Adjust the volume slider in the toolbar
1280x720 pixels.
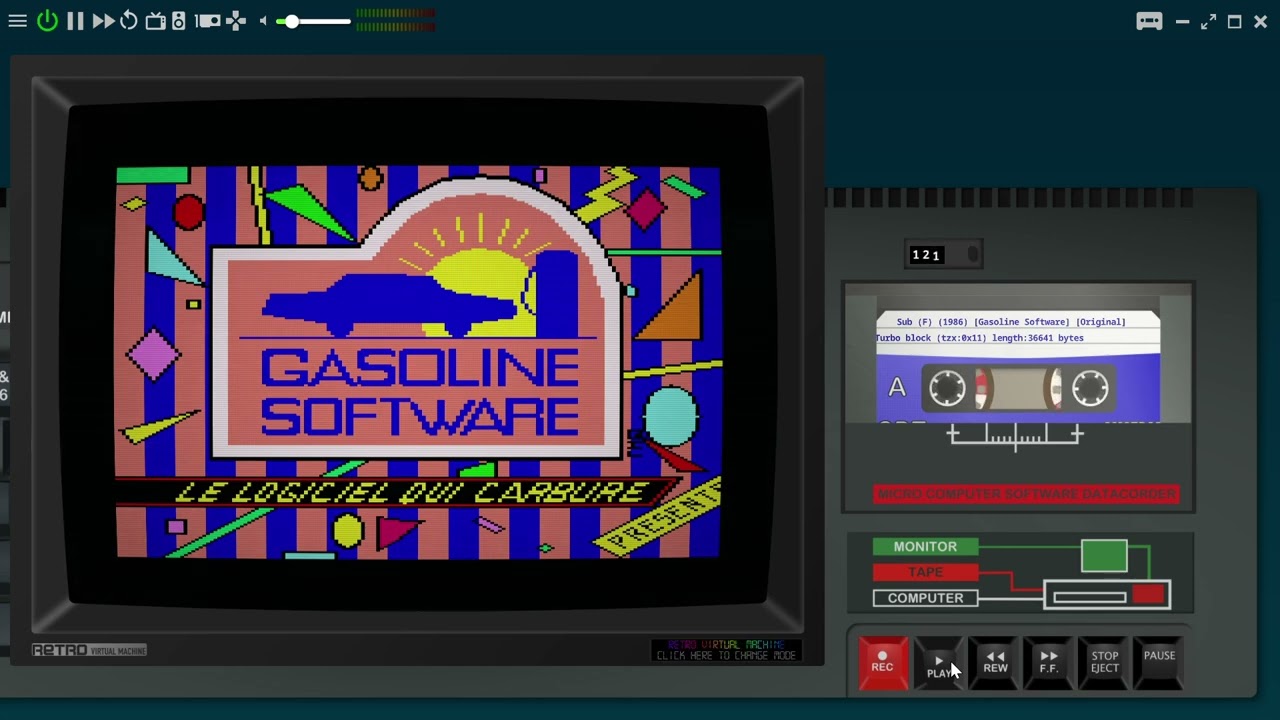pyautogui.click(x=315, y=21)
